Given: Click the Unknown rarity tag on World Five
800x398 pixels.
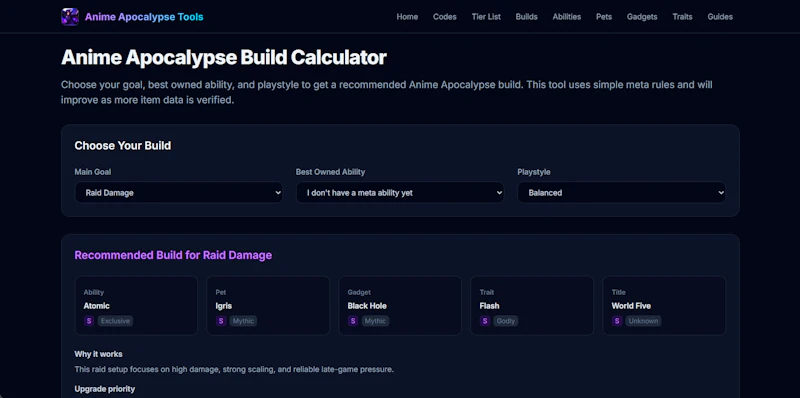Looking at the screenshot, I should (x=643, y=321).
